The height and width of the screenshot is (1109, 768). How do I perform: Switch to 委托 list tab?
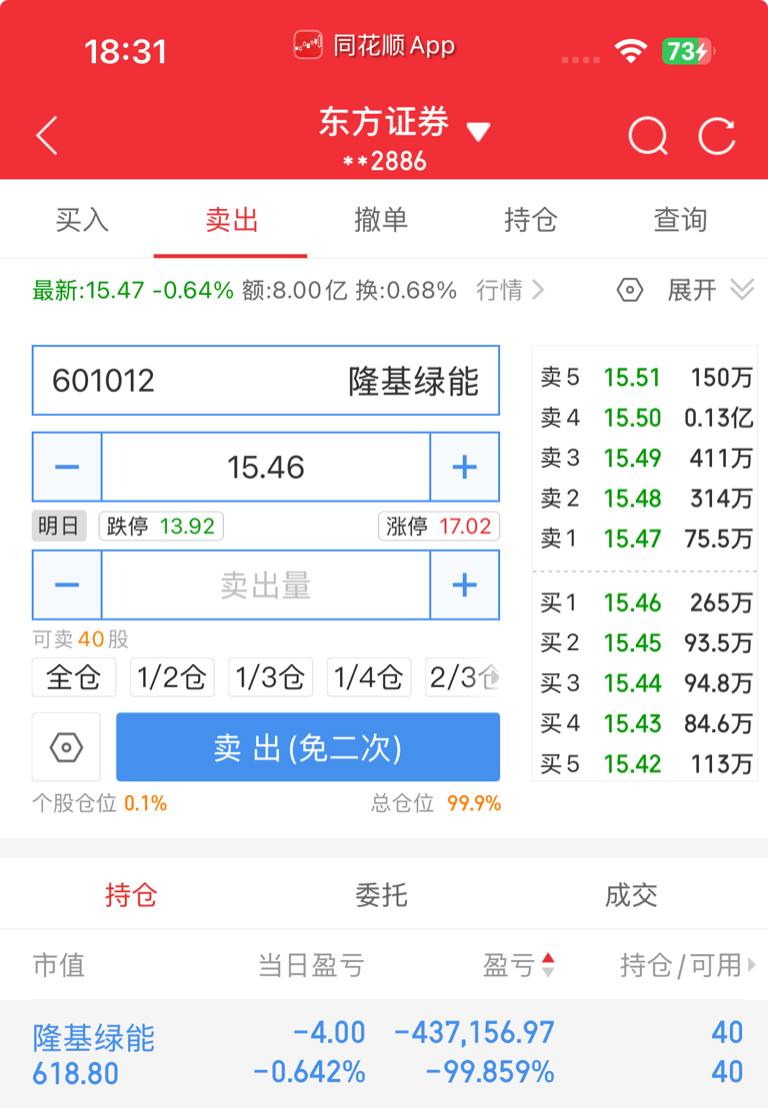point(381,895)
